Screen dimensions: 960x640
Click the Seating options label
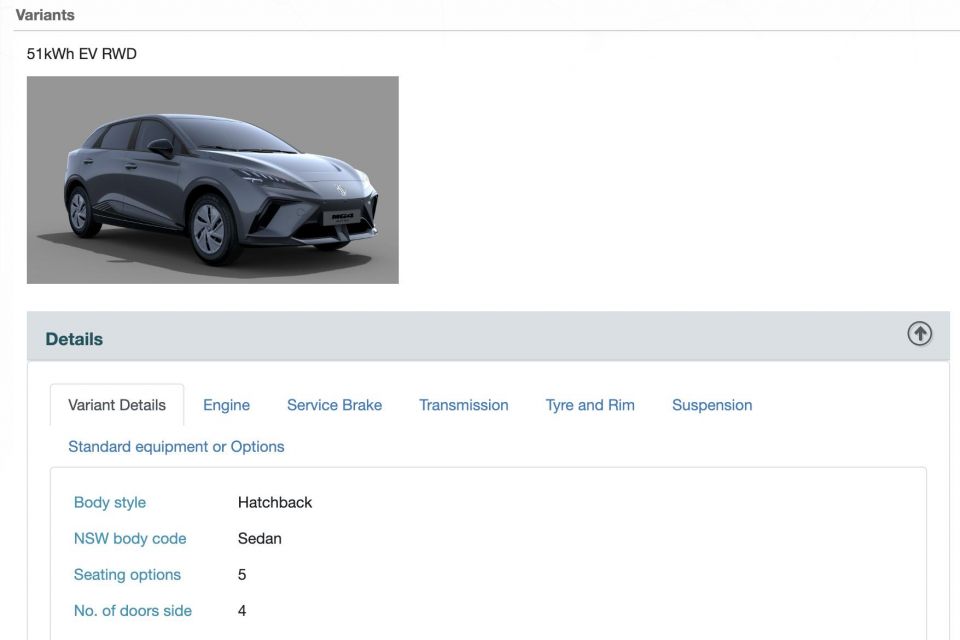127,574
